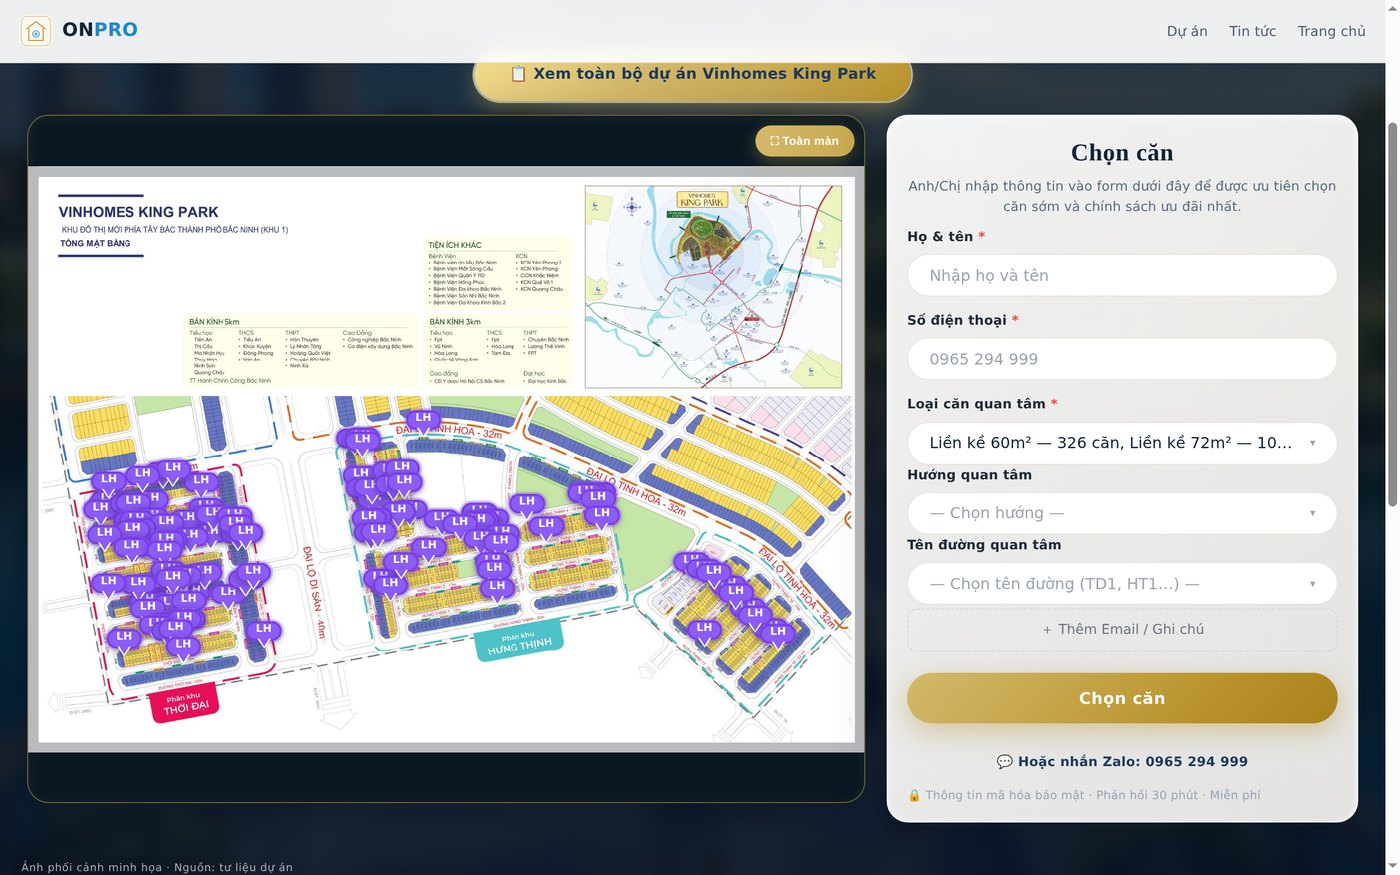
Task: Click the Phân khu THỜI ĐẠI map label
Action: pyautogui.click(x=186, y=704)
